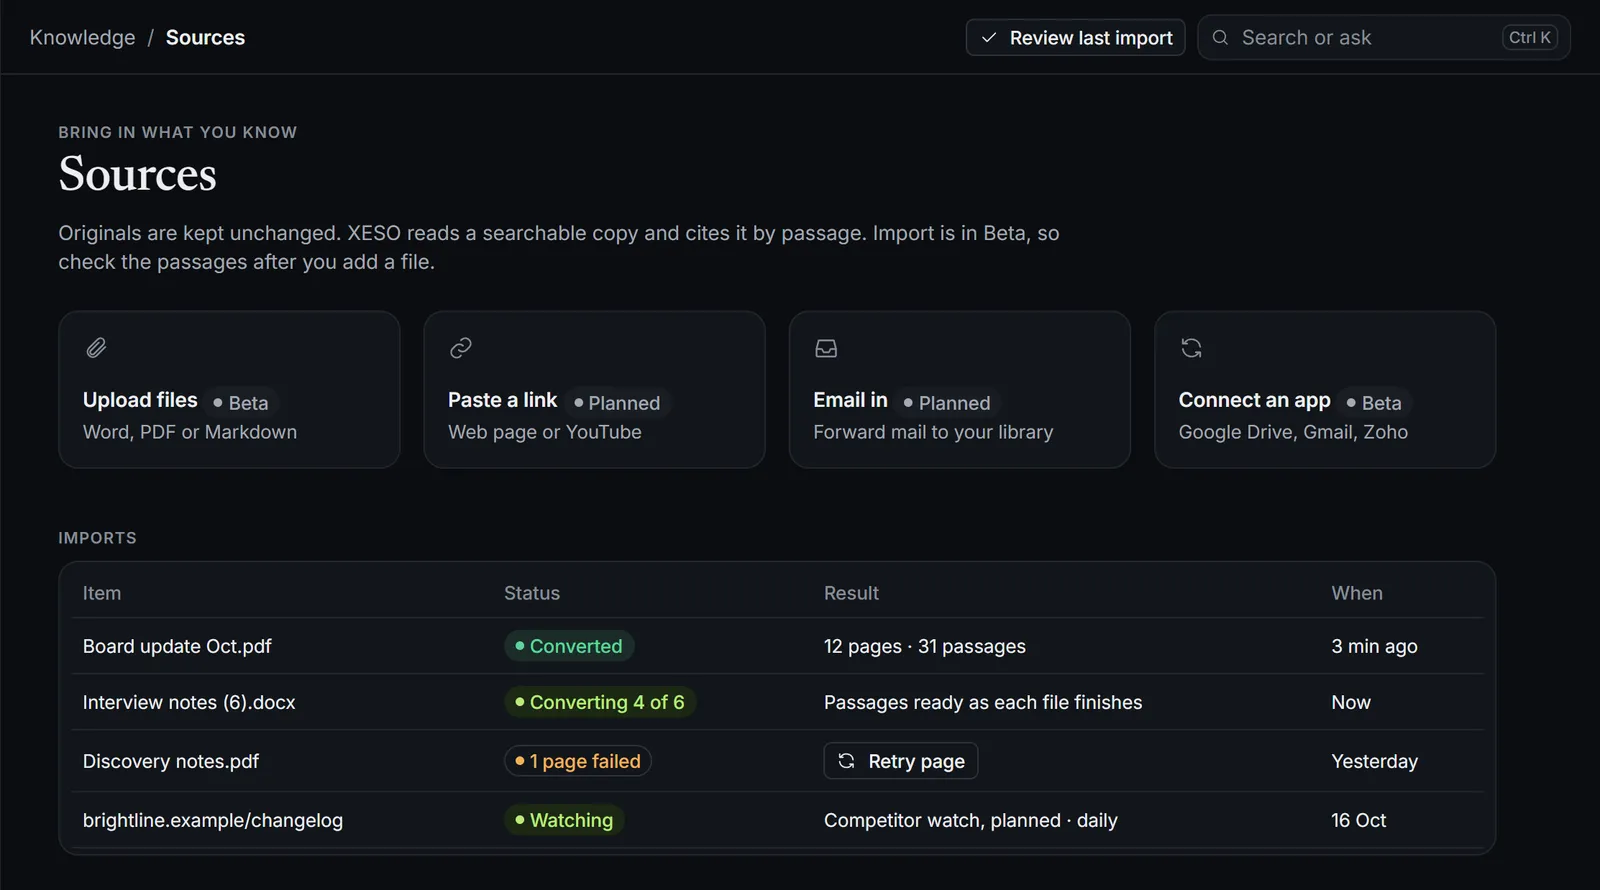Open the Upload files card

click(229, 389)
